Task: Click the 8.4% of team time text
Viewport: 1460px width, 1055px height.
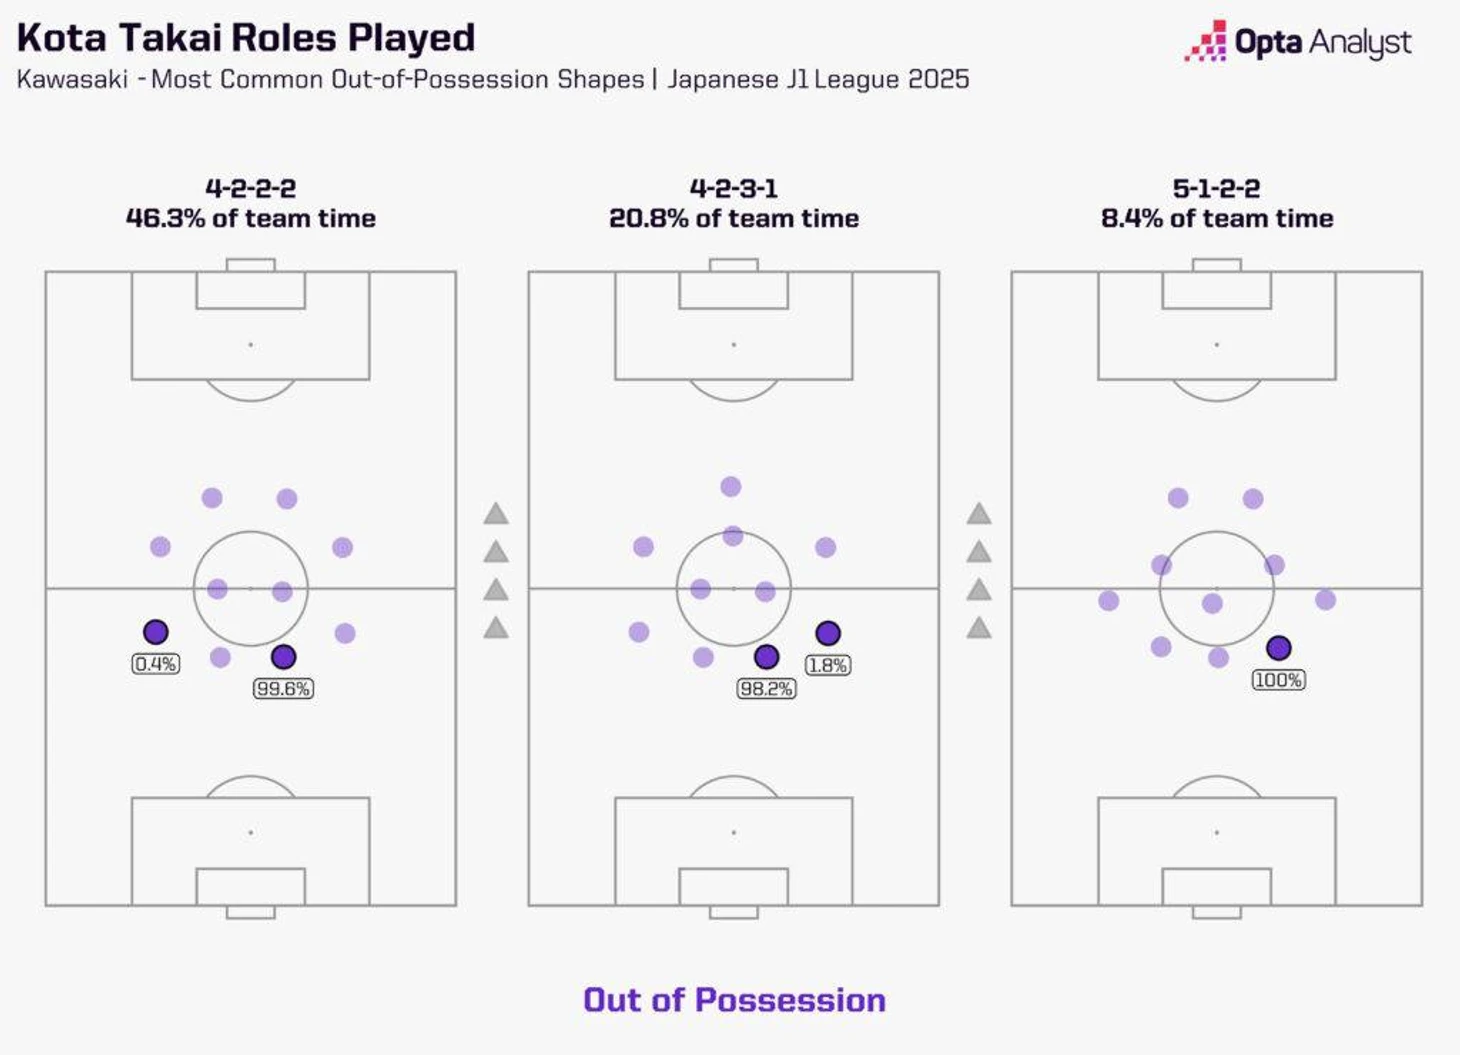Action: 1217,219
